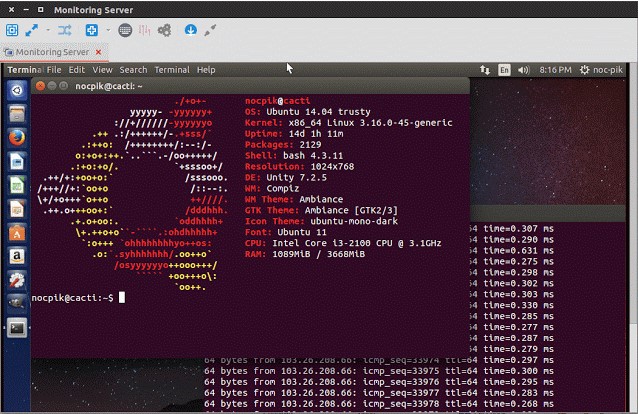
Task: Toggle fullscreen mode in Remmina toolbar
Action: point(31,30)
